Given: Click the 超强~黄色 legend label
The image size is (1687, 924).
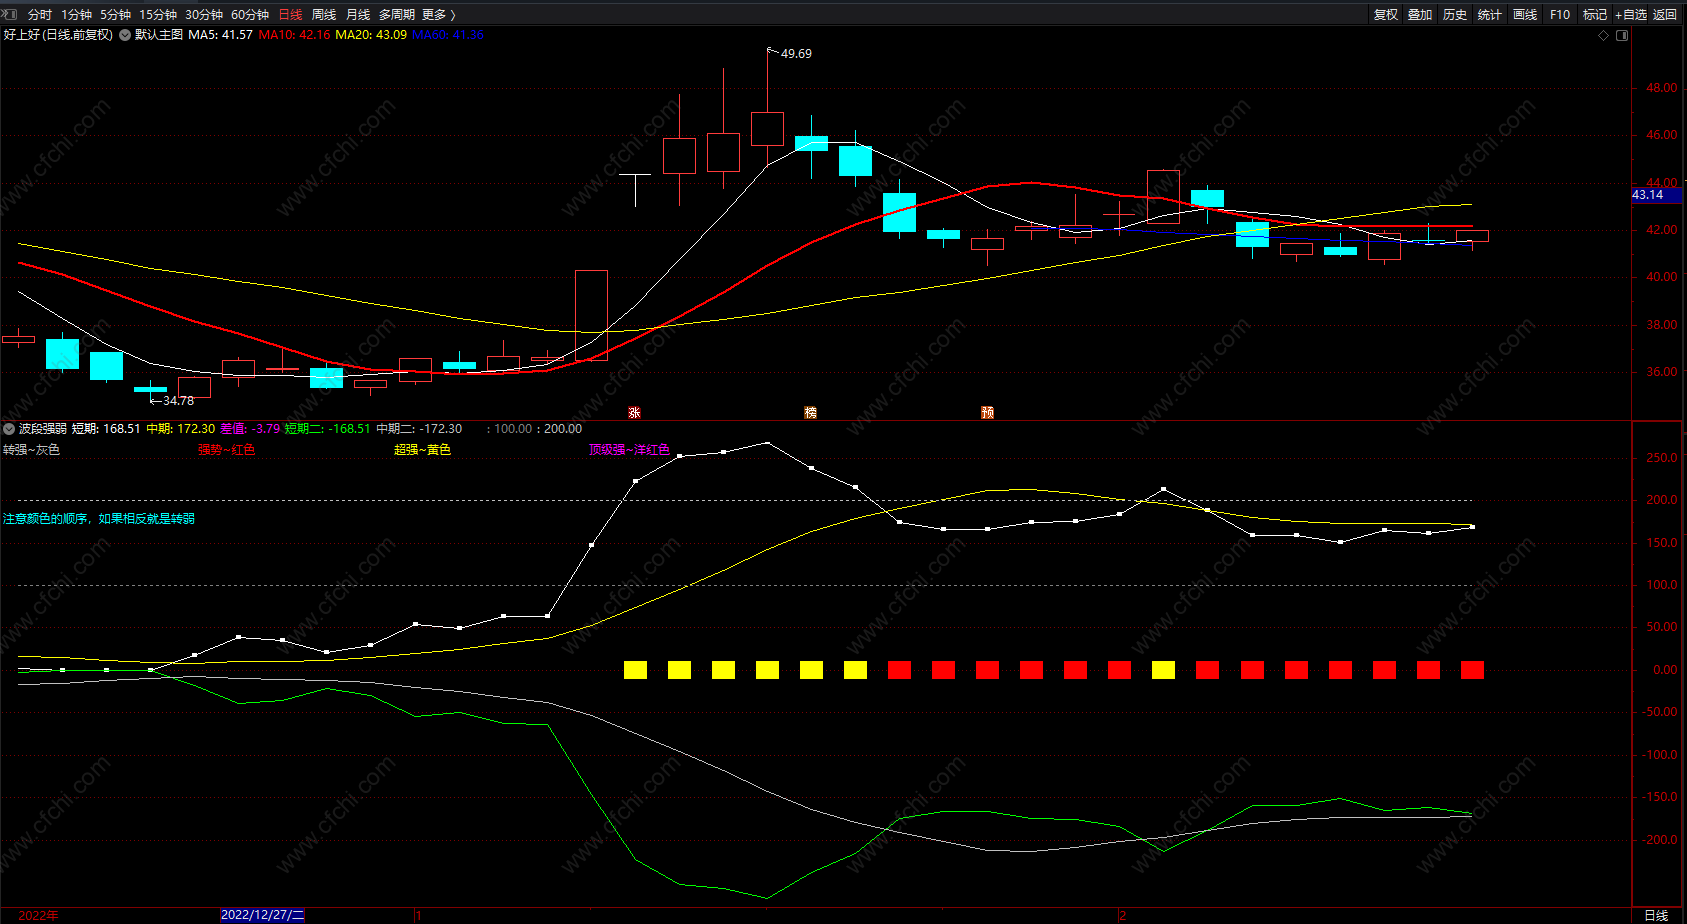Looking at the screenshot, I should click(422, 450).
